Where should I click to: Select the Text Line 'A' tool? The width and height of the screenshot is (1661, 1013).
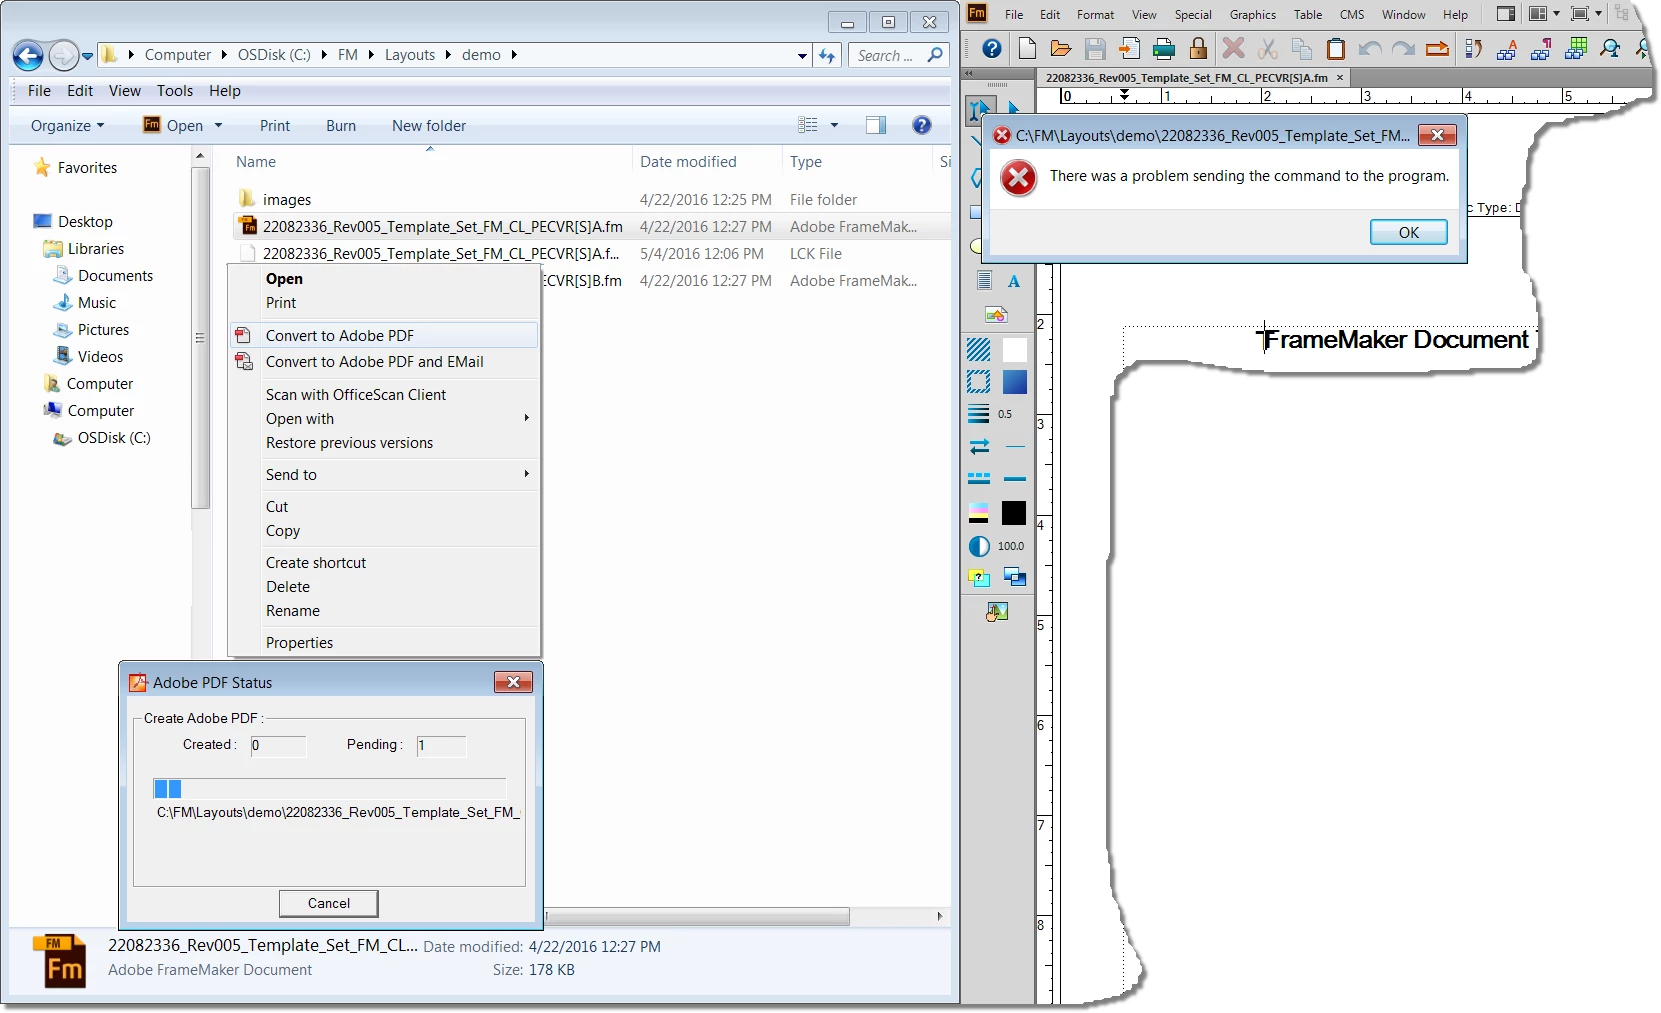[x=1014, y=281]
